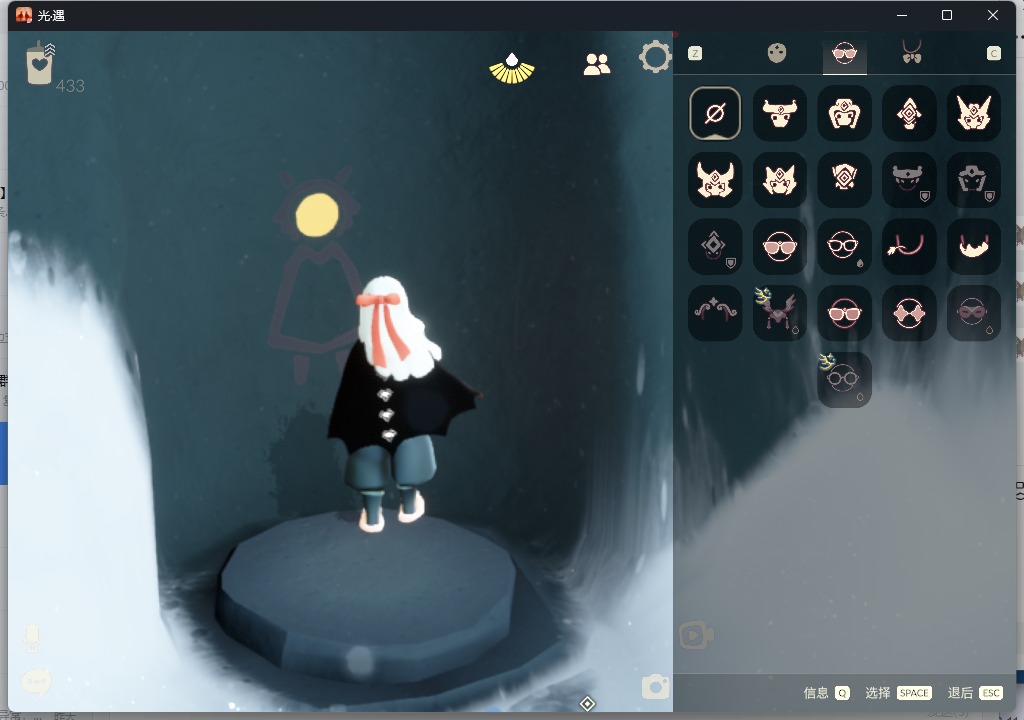This screenshot has width=1024, height=720.
Task: Select the round glasses in the bottom row
Action: tap(844, 379)
